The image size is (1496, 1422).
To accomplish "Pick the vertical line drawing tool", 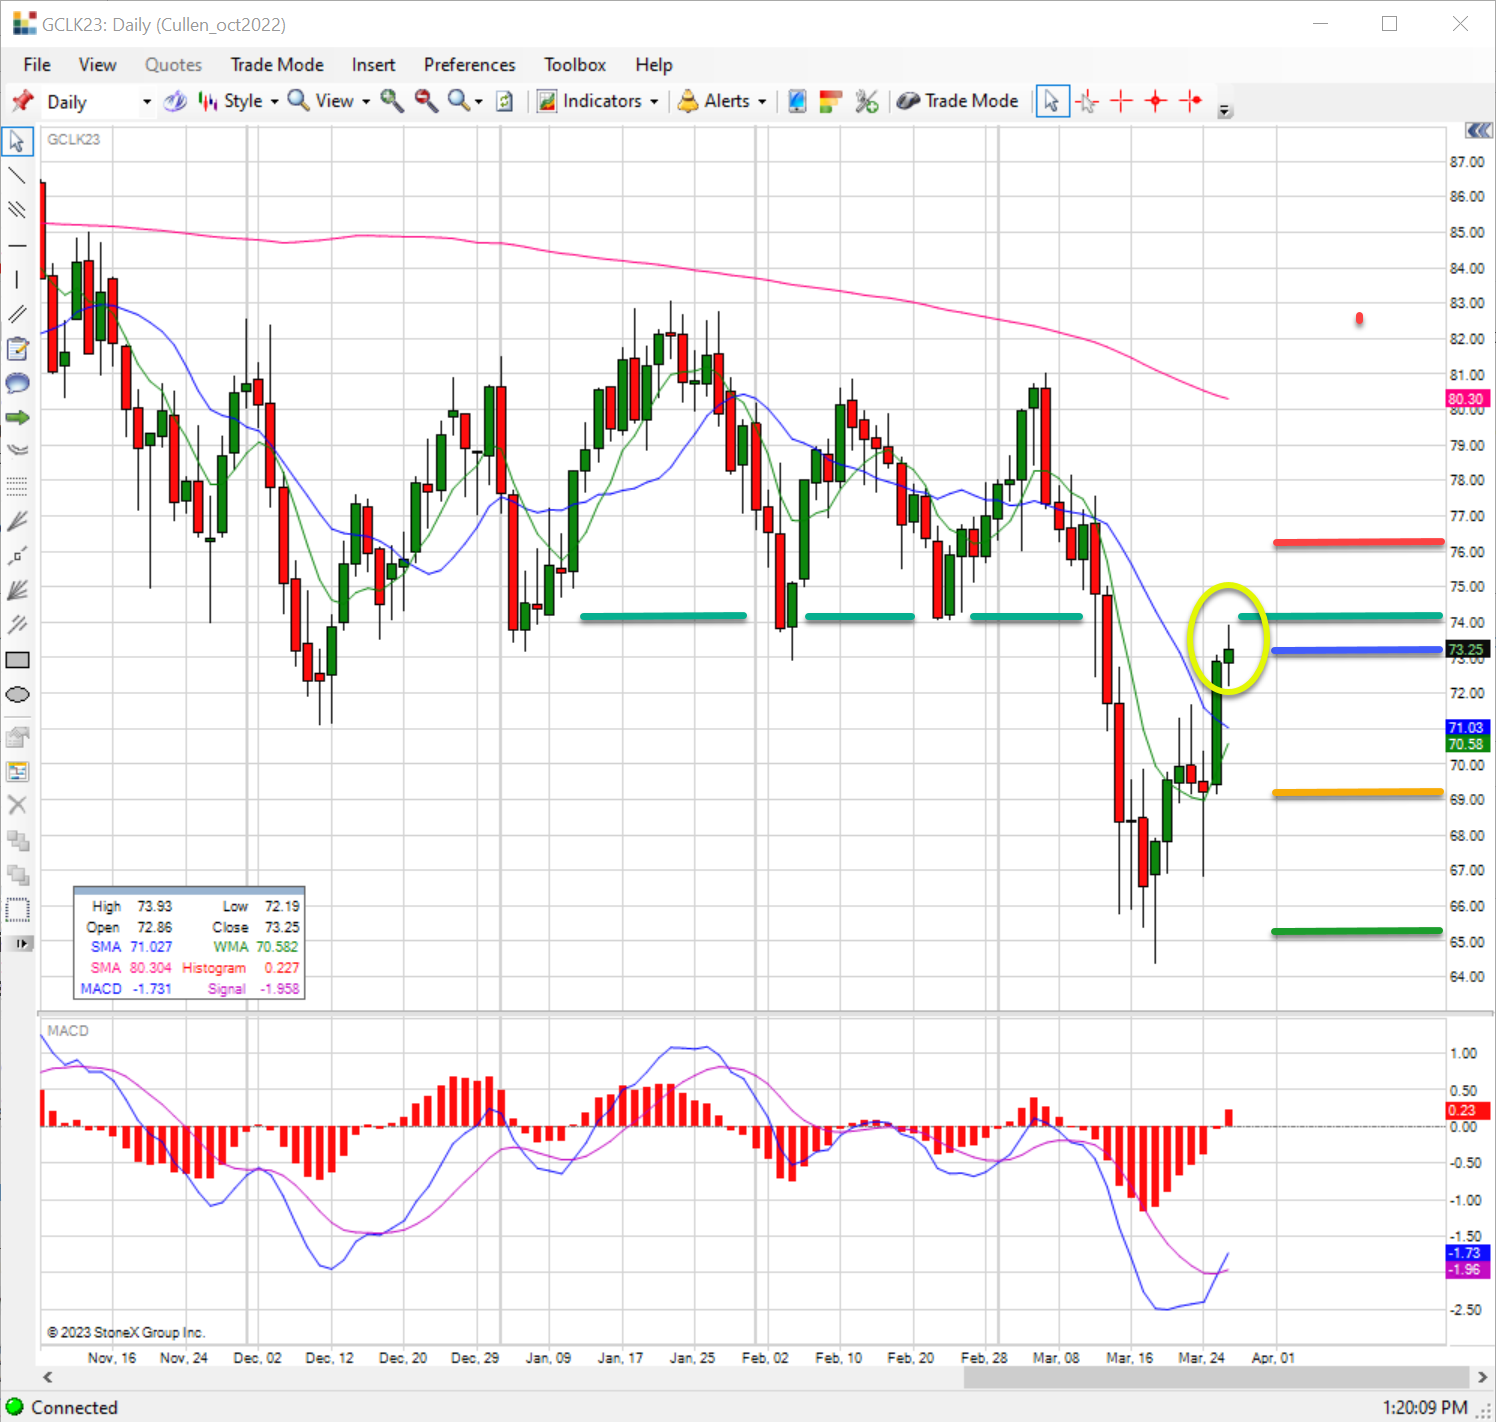I will pyautogui.click(x=17, y=280).
